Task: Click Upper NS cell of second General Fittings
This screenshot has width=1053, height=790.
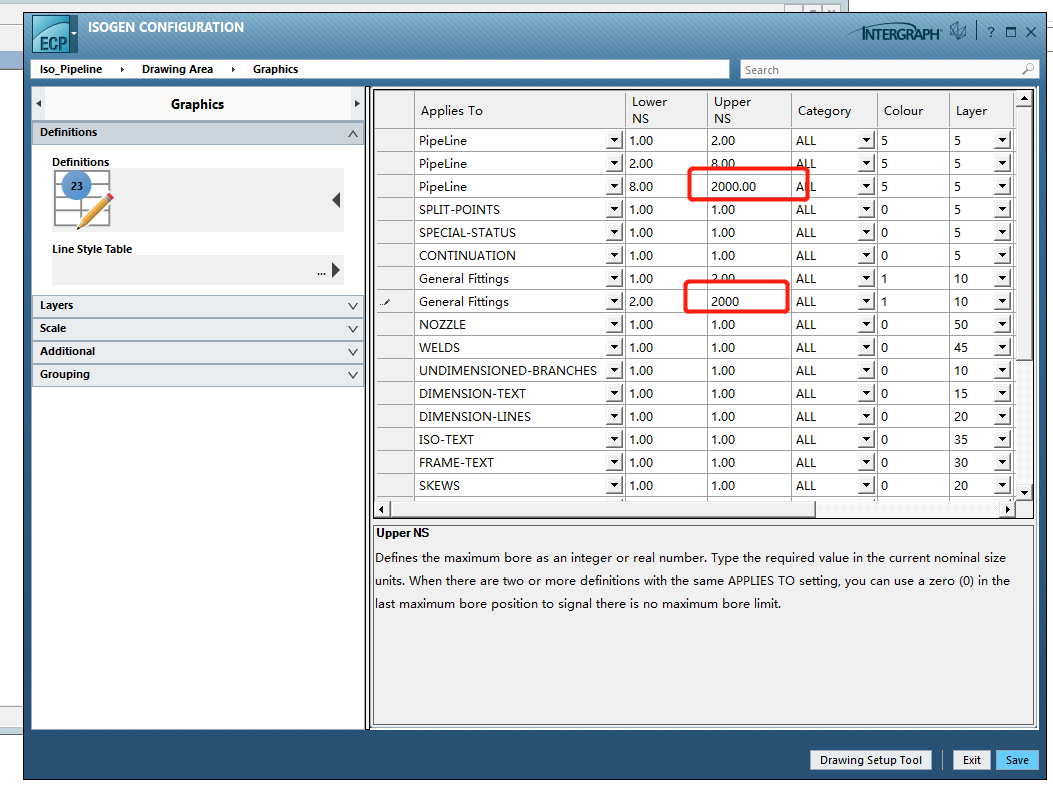Action: 749,302
